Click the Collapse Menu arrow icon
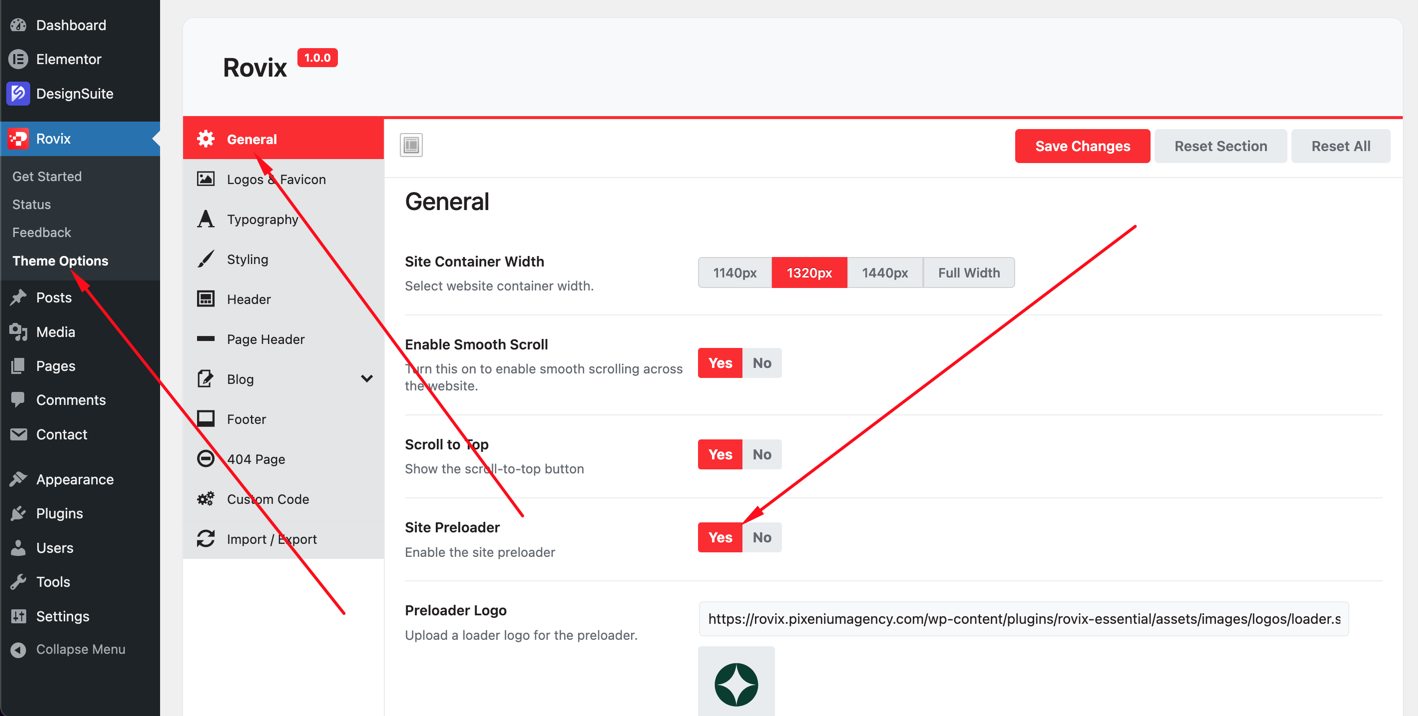This screenshot has height=716, width=1419. click(18, 650)
